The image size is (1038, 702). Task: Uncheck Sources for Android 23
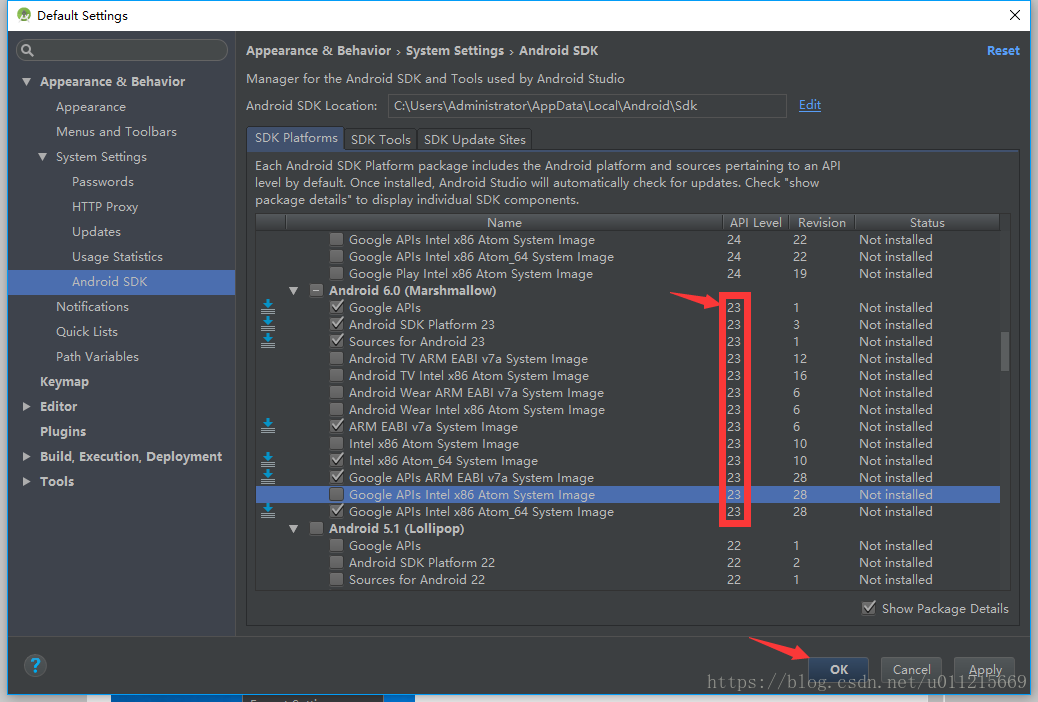[337, 341]
